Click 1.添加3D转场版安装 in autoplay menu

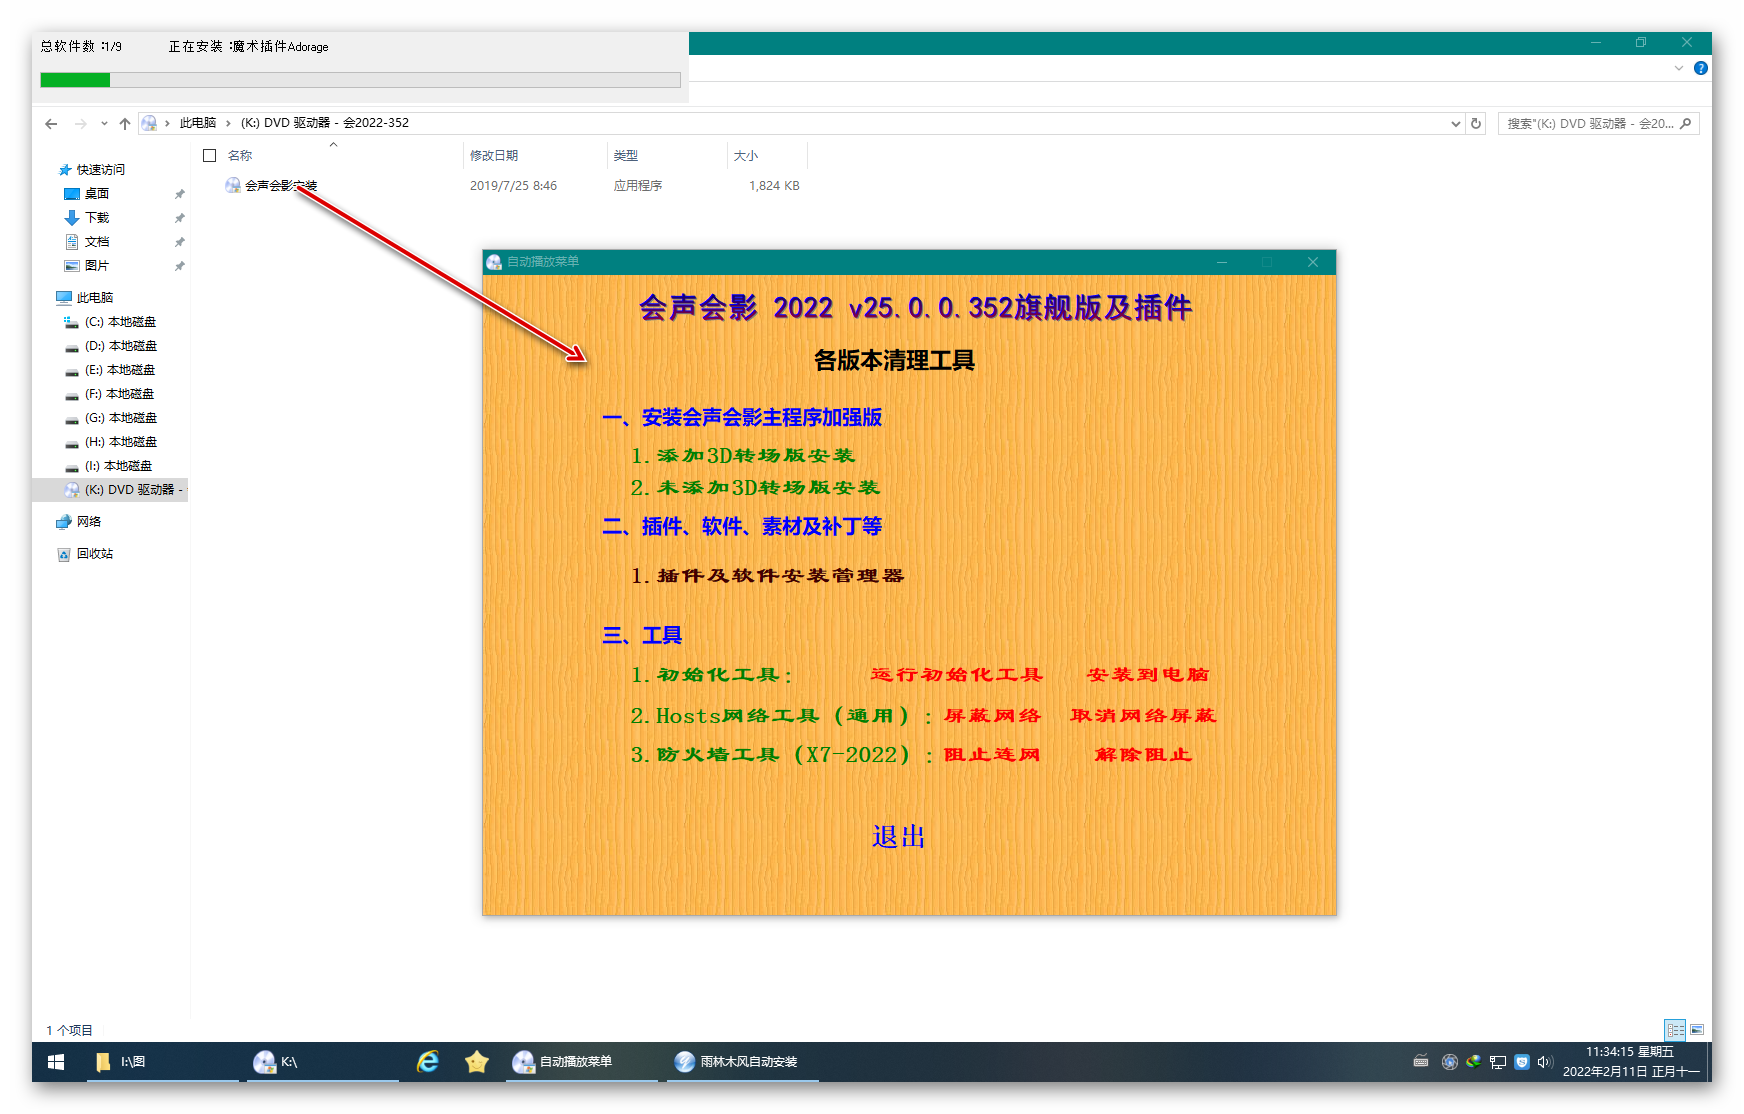point(743,456)
